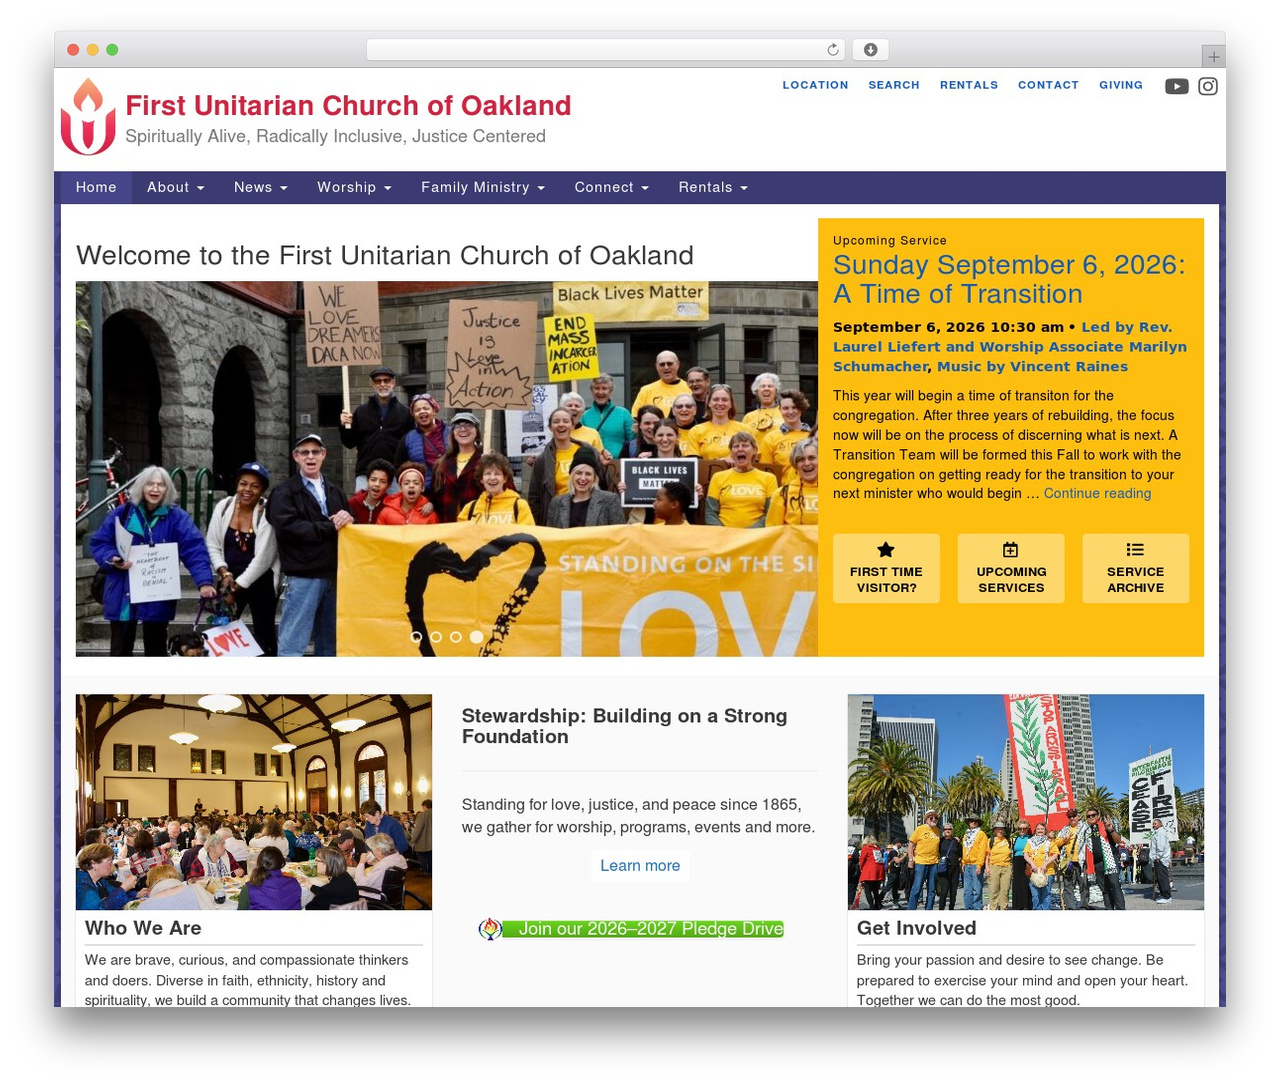Open the Get Involved rally photo
This screenshot has width=1280, height=1084.
pyautogui.click(x=1026, y=802)
